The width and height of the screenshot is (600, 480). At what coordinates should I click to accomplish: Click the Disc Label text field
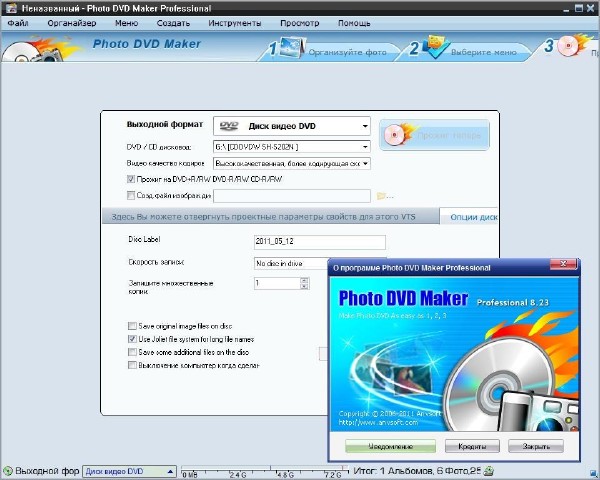[x=320, y=242]
